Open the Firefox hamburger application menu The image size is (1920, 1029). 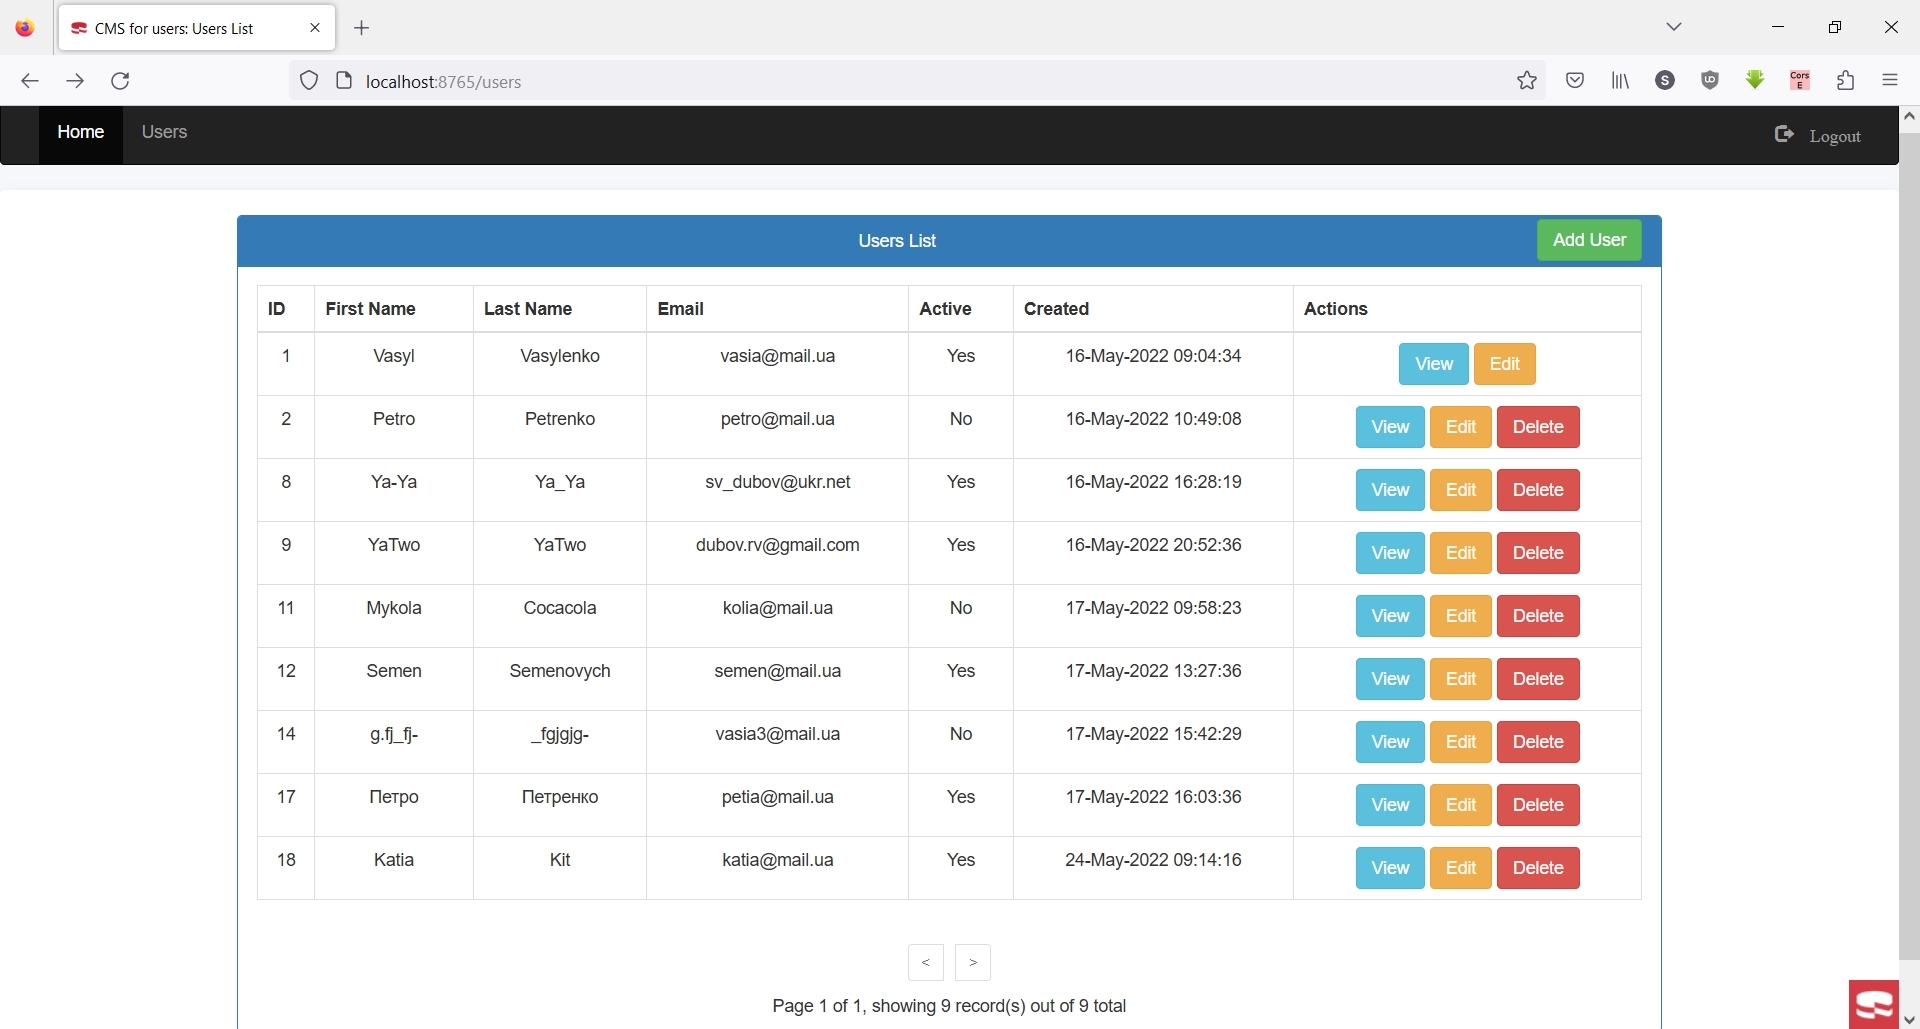(x=1890, y=81)
